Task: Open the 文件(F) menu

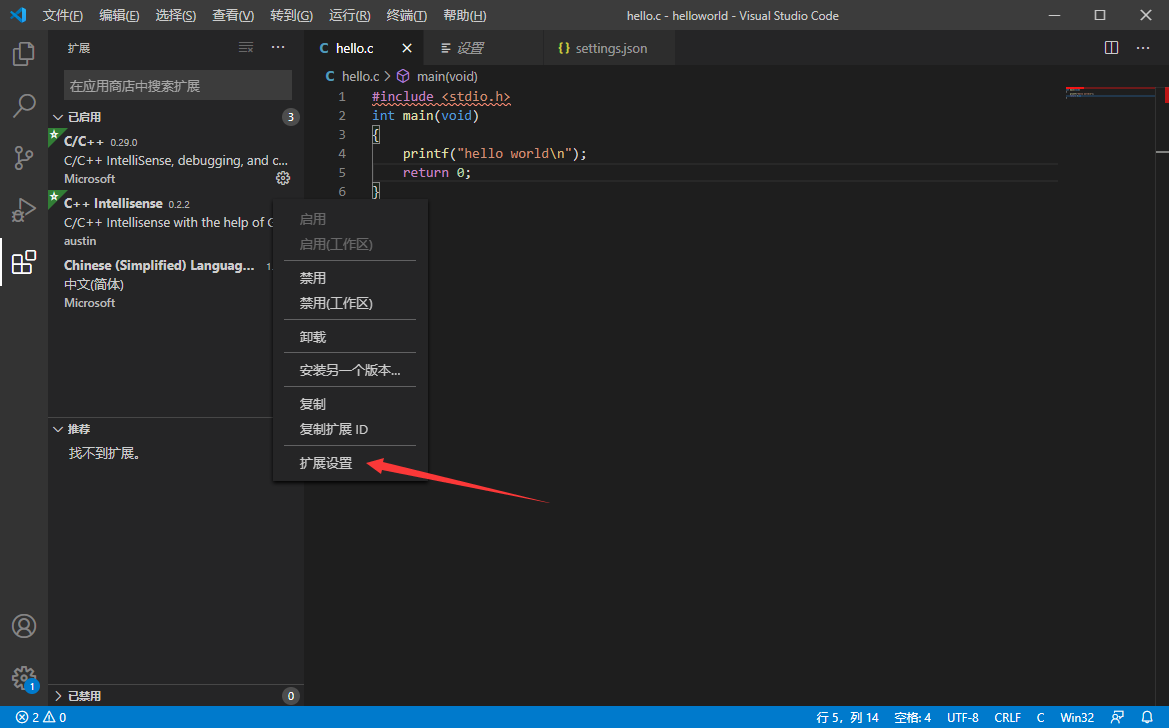Action: 63,16
